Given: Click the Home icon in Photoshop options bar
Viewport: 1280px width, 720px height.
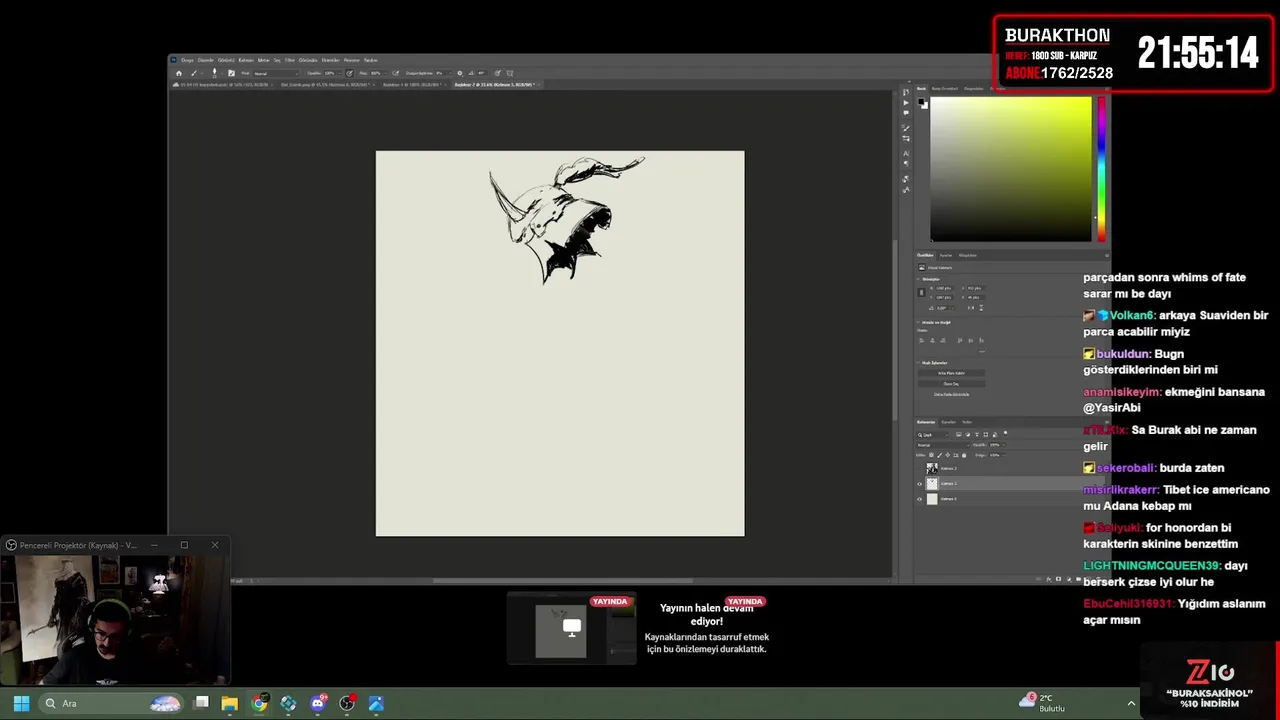Looking at the screenshot, I should click(179, 73).
